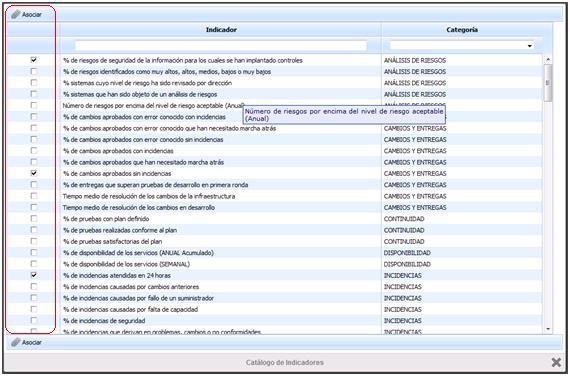The width and height of the screenshot is (570, 376).
Task: Select row '% de disponibilidad de los servicios (SEMANAL)'
Action: (x=274, y=264)
